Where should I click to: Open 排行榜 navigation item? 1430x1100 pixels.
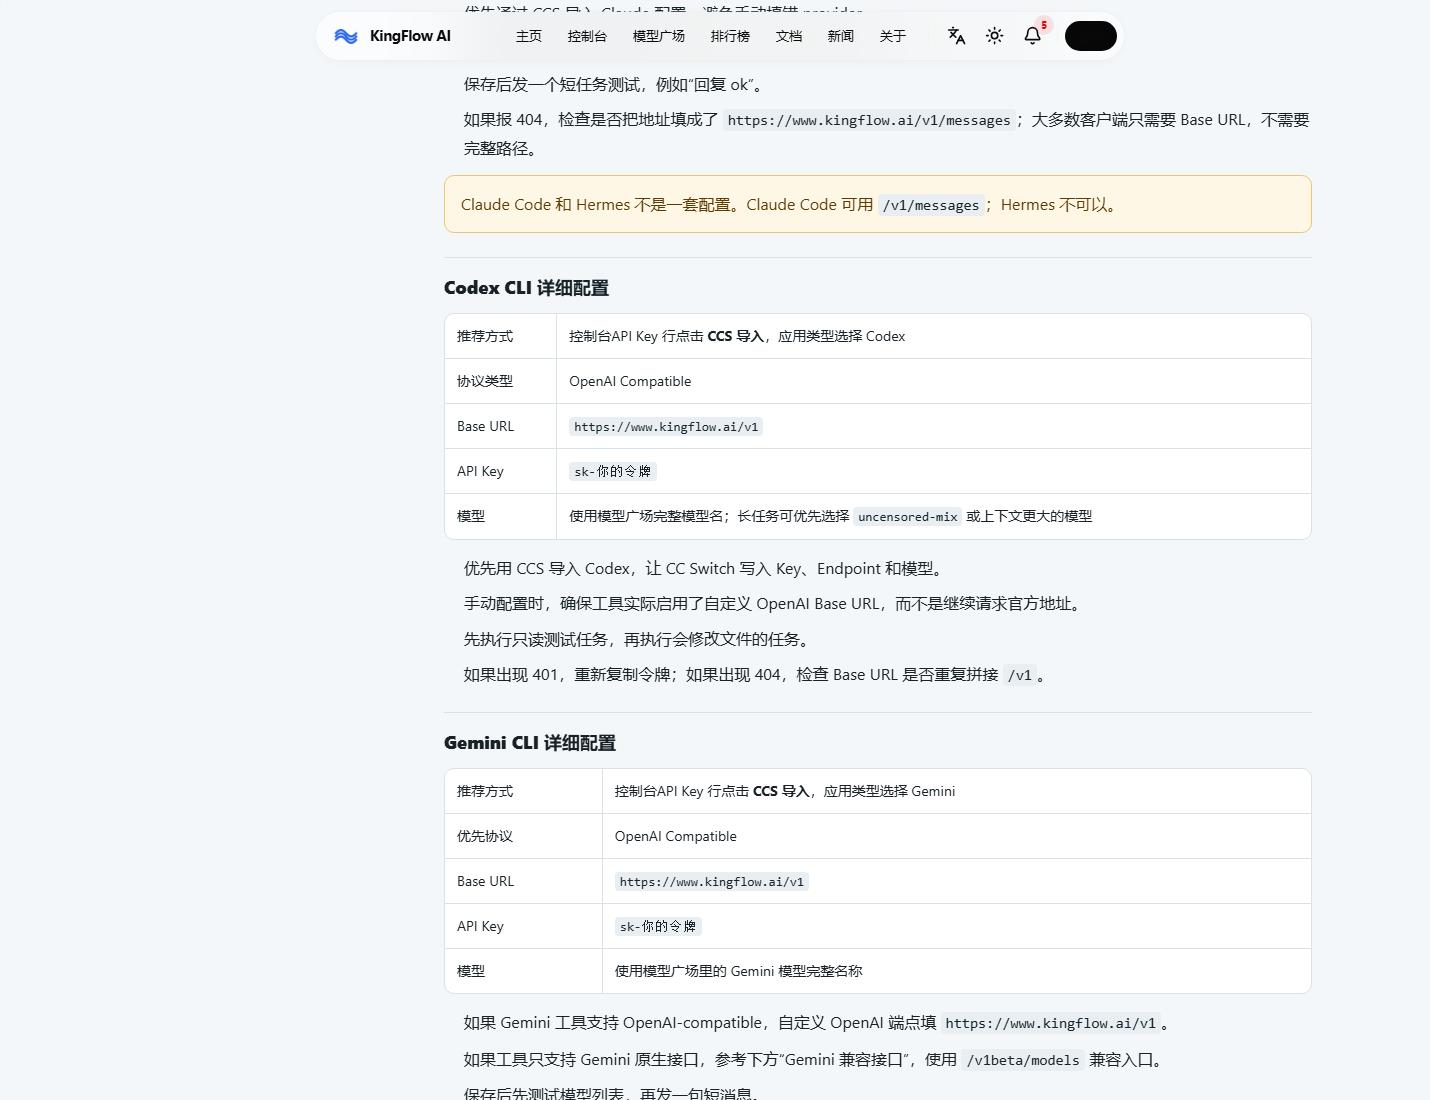click(x=730, y=36)
